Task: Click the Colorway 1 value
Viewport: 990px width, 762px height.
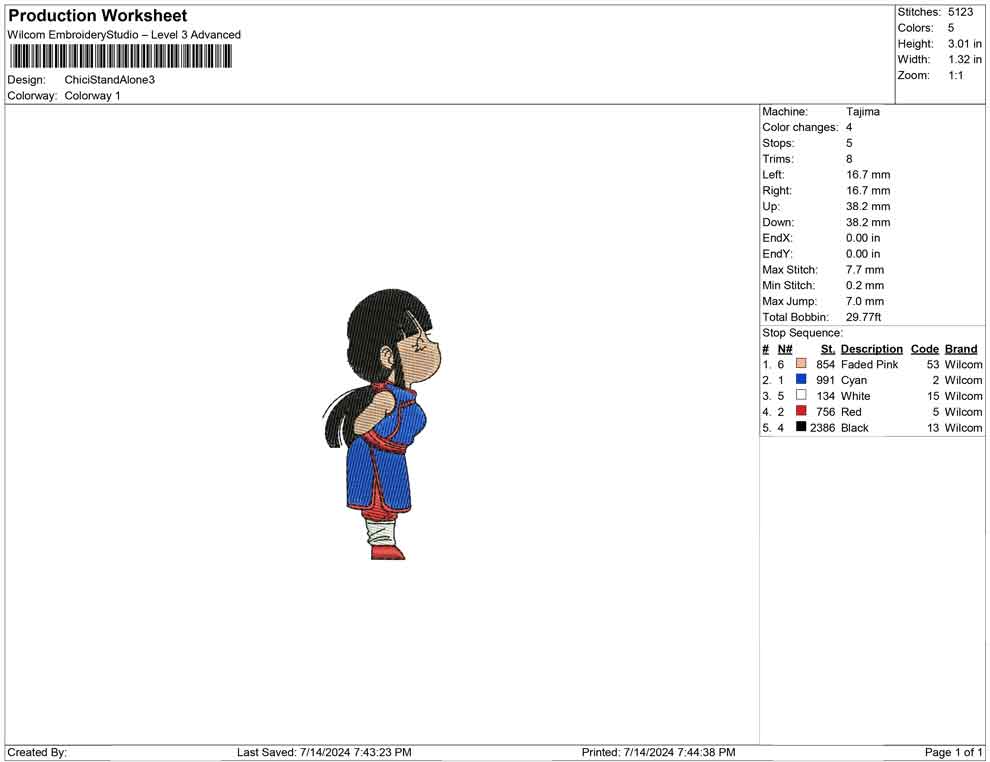Action: click(92, 96)
